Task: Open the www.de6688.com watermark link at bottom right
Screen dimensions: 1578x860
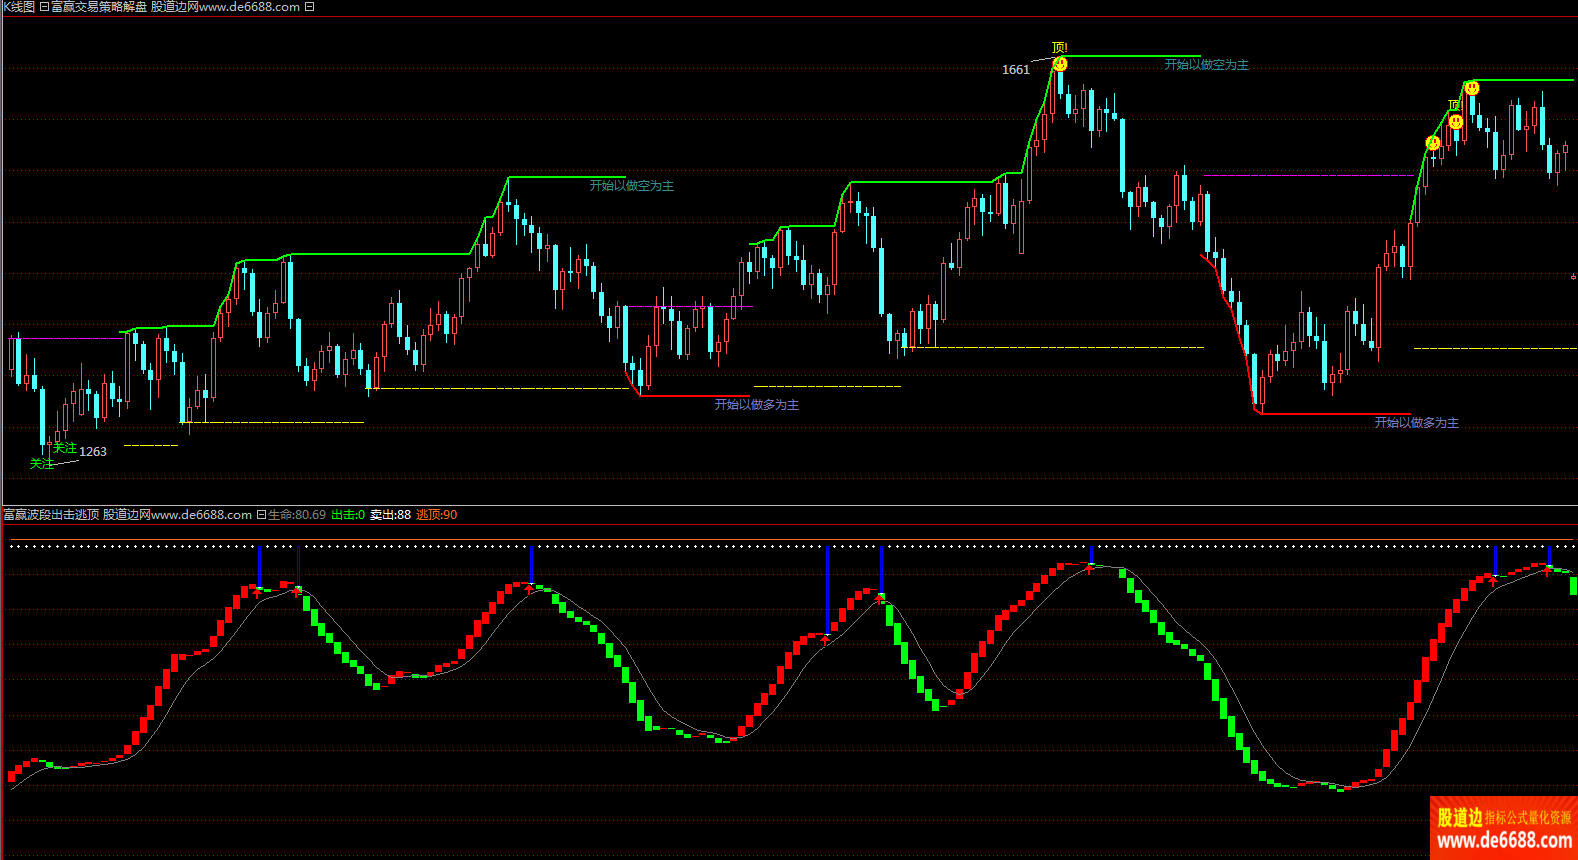Action: [x=1504, y=841]
